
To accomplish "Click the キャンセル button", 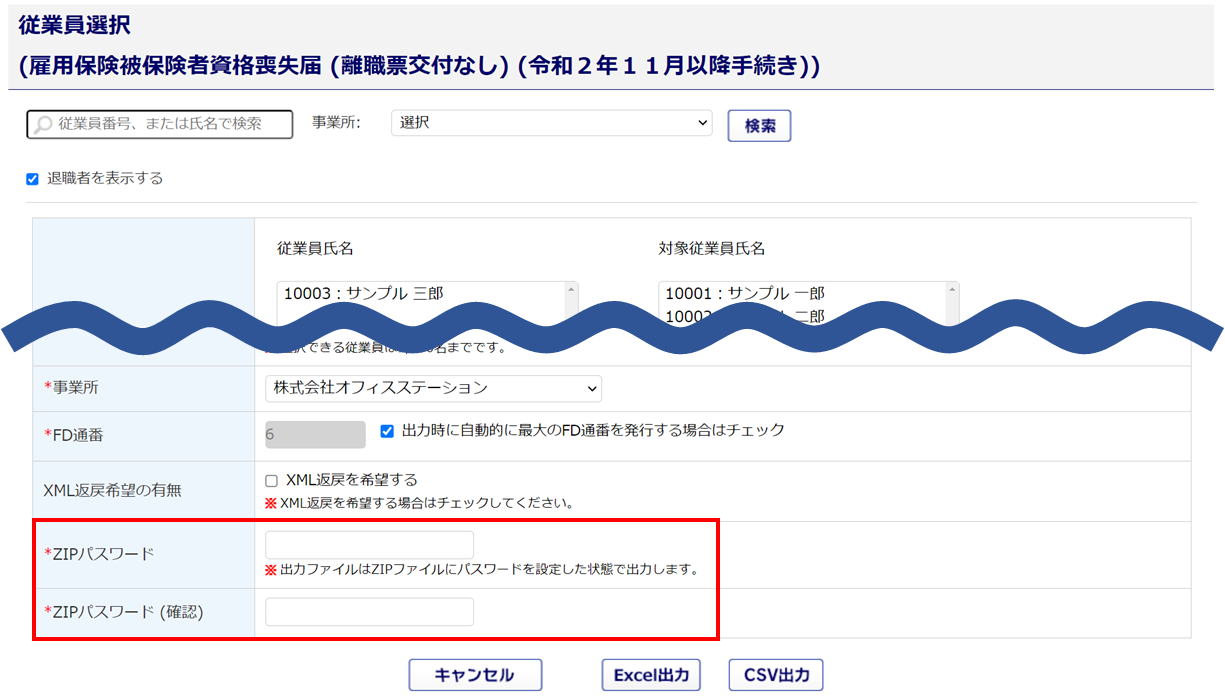I will pos(475,675).
